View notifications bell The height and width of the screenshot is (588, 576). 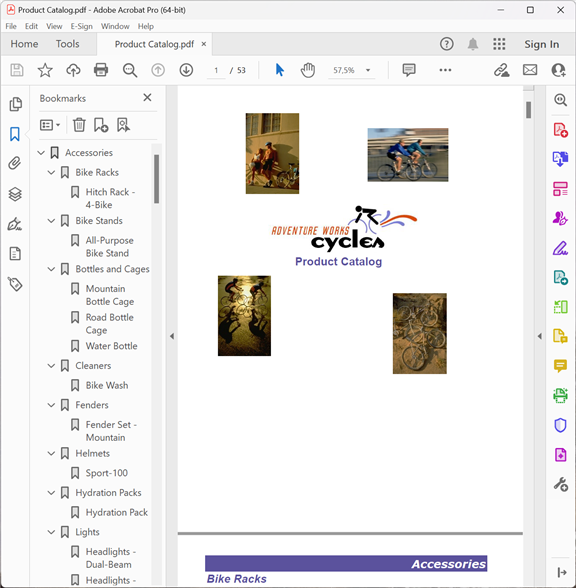tap(472, 44)
